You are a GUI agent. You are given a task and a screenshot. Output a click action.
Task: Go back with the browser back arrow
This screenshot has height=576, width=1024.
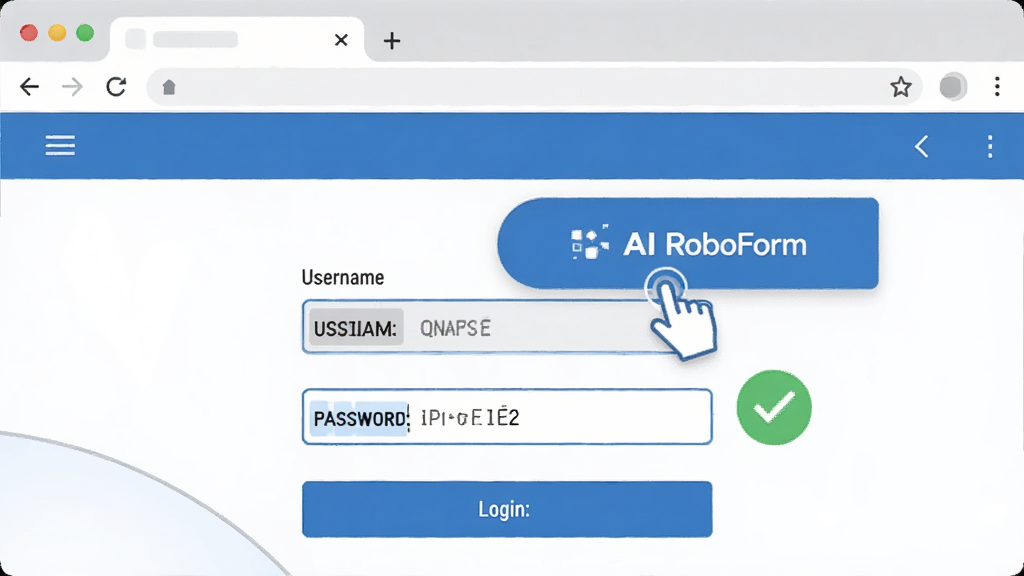pos(29,86)
